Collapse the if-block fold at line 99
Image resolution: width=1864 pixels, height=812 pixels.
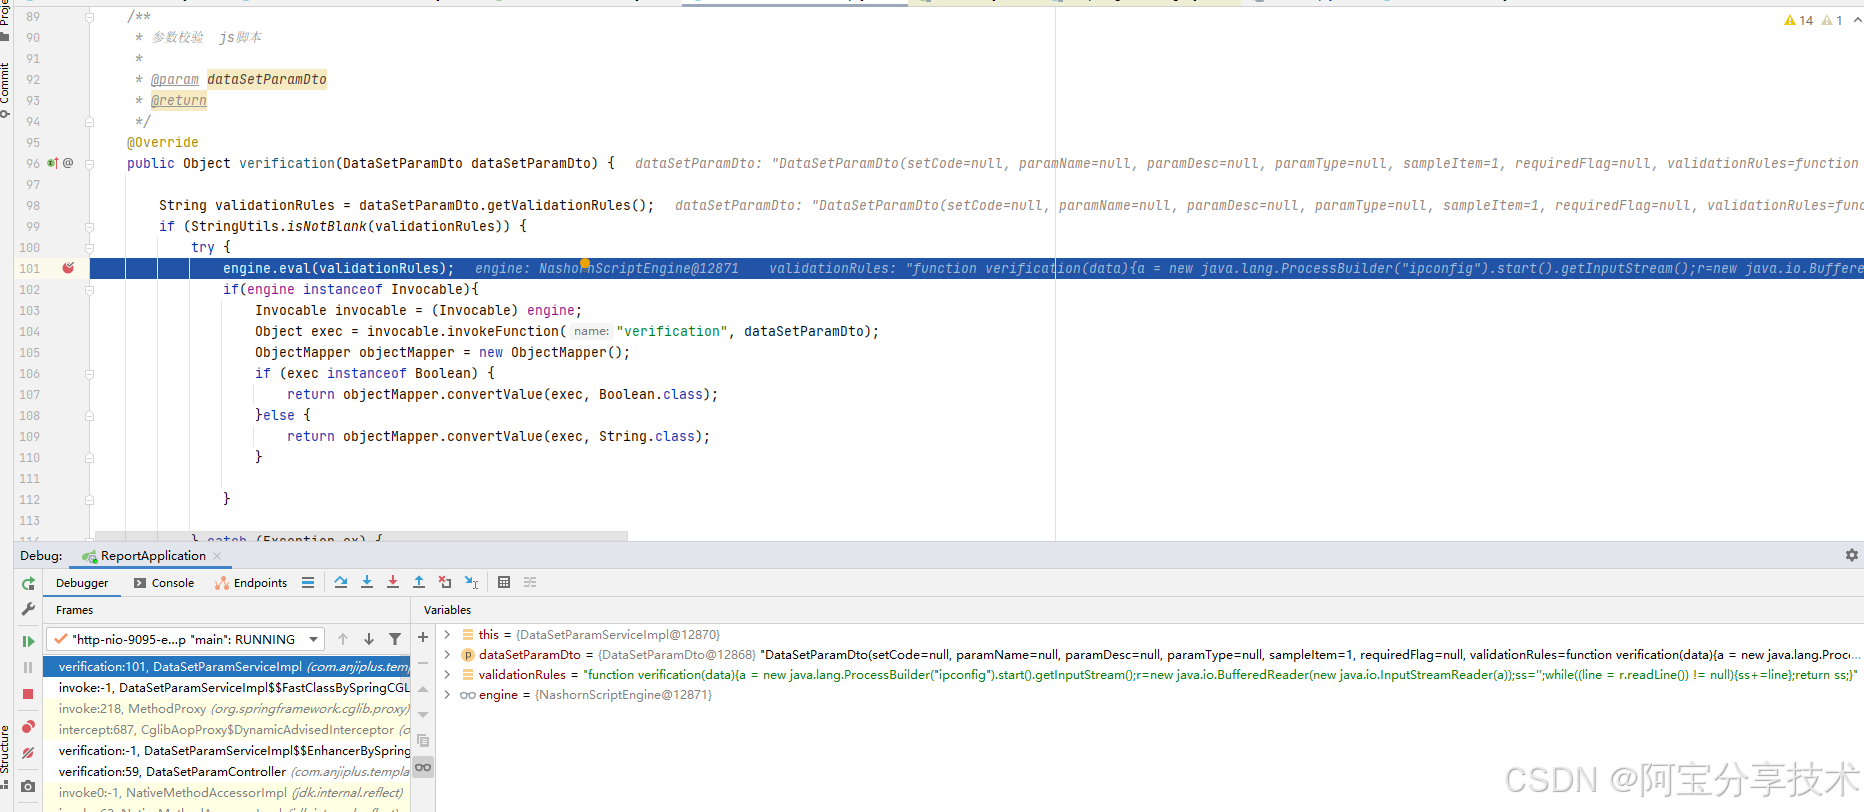(x=89, y=227)
